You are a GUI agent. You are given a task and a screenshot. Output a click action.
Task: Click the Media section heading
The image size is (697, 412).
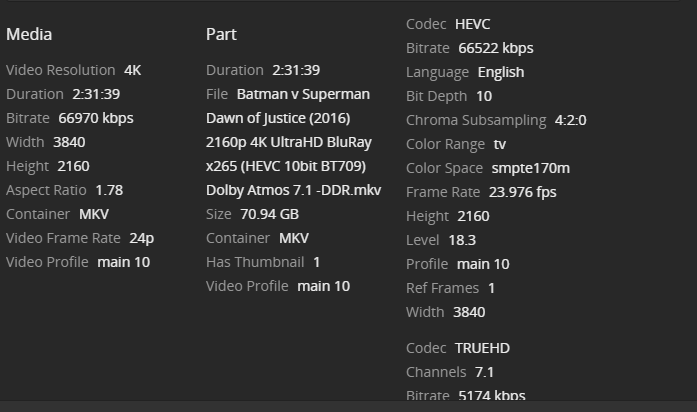(x=29, y=34)
